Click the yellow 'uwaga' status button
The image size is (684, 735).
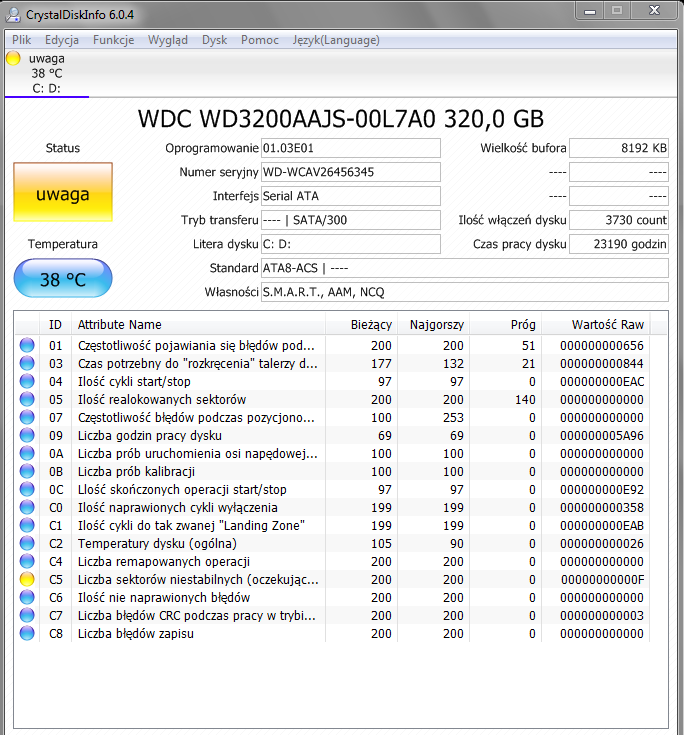pos(63,192)
